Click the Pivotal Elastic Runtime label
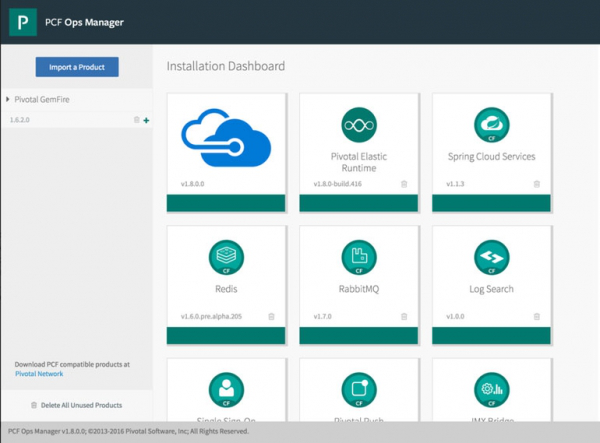This screenshot has width=600, height=443. tap(359, 162)
